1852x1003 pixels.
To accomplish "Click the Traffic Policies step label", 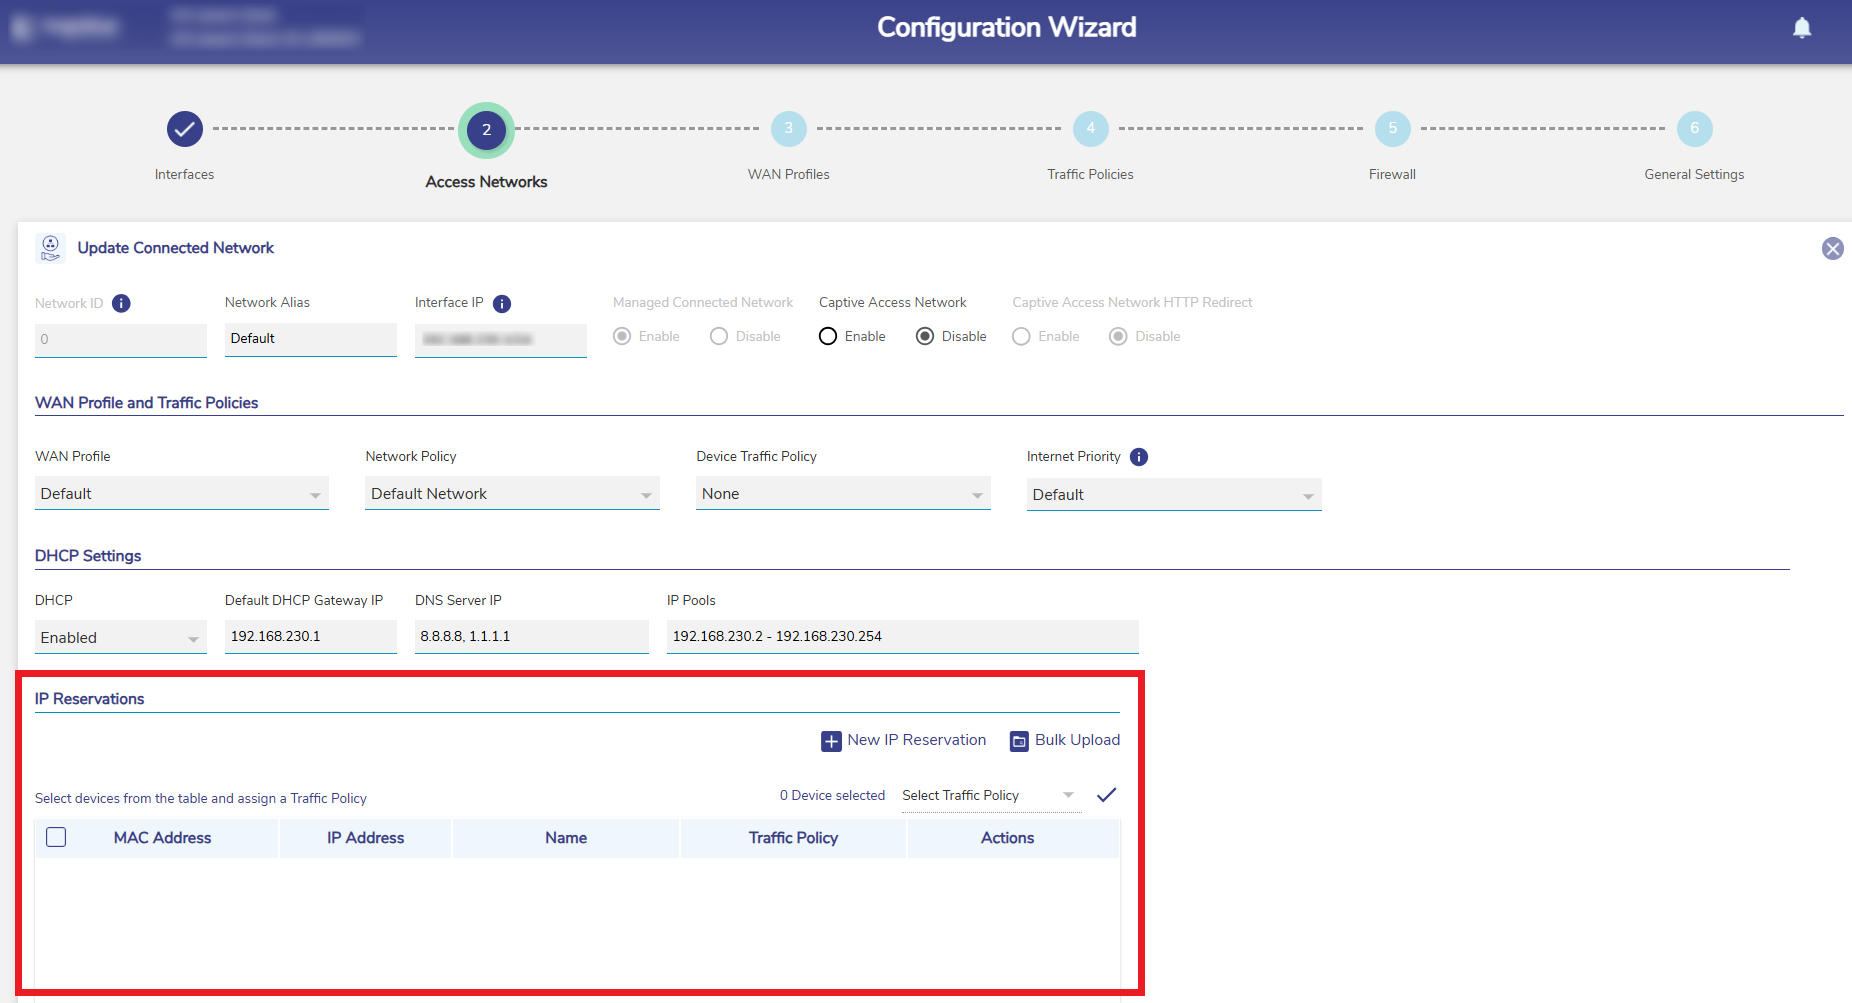I will tap(1091, 174).
